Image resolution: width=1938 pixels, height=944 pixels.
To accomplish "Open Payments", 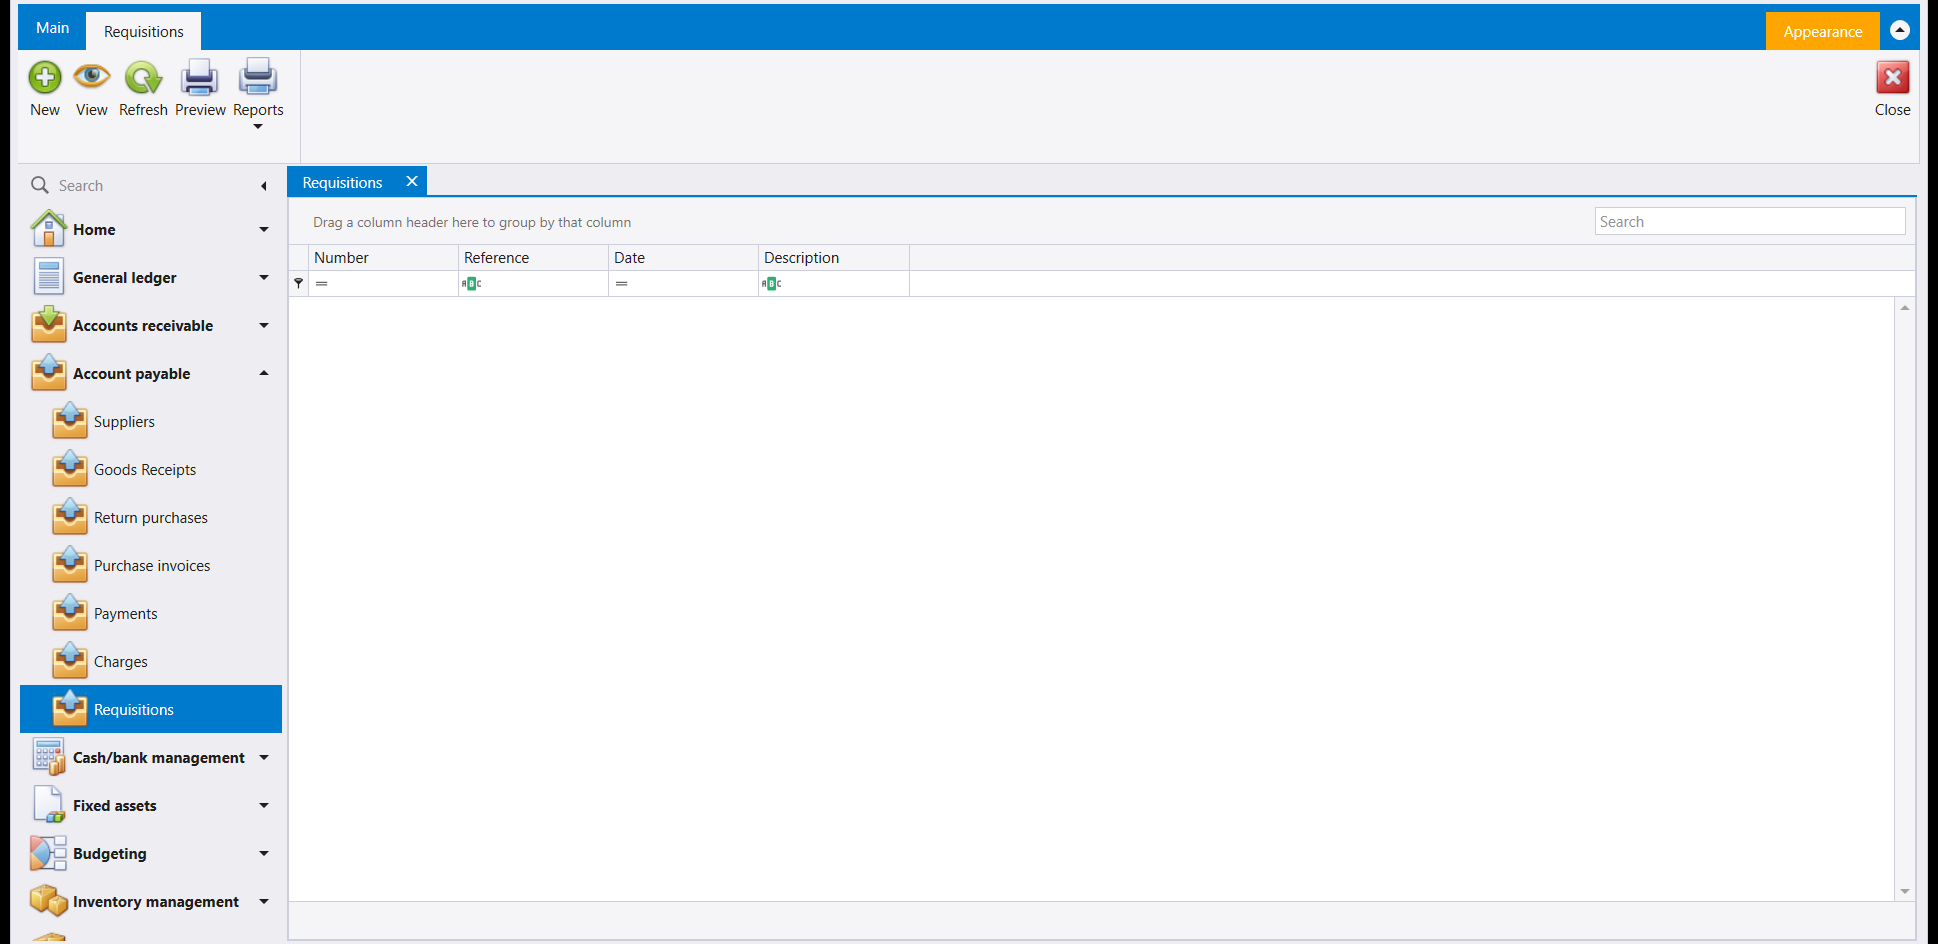I will coord(151,614).
